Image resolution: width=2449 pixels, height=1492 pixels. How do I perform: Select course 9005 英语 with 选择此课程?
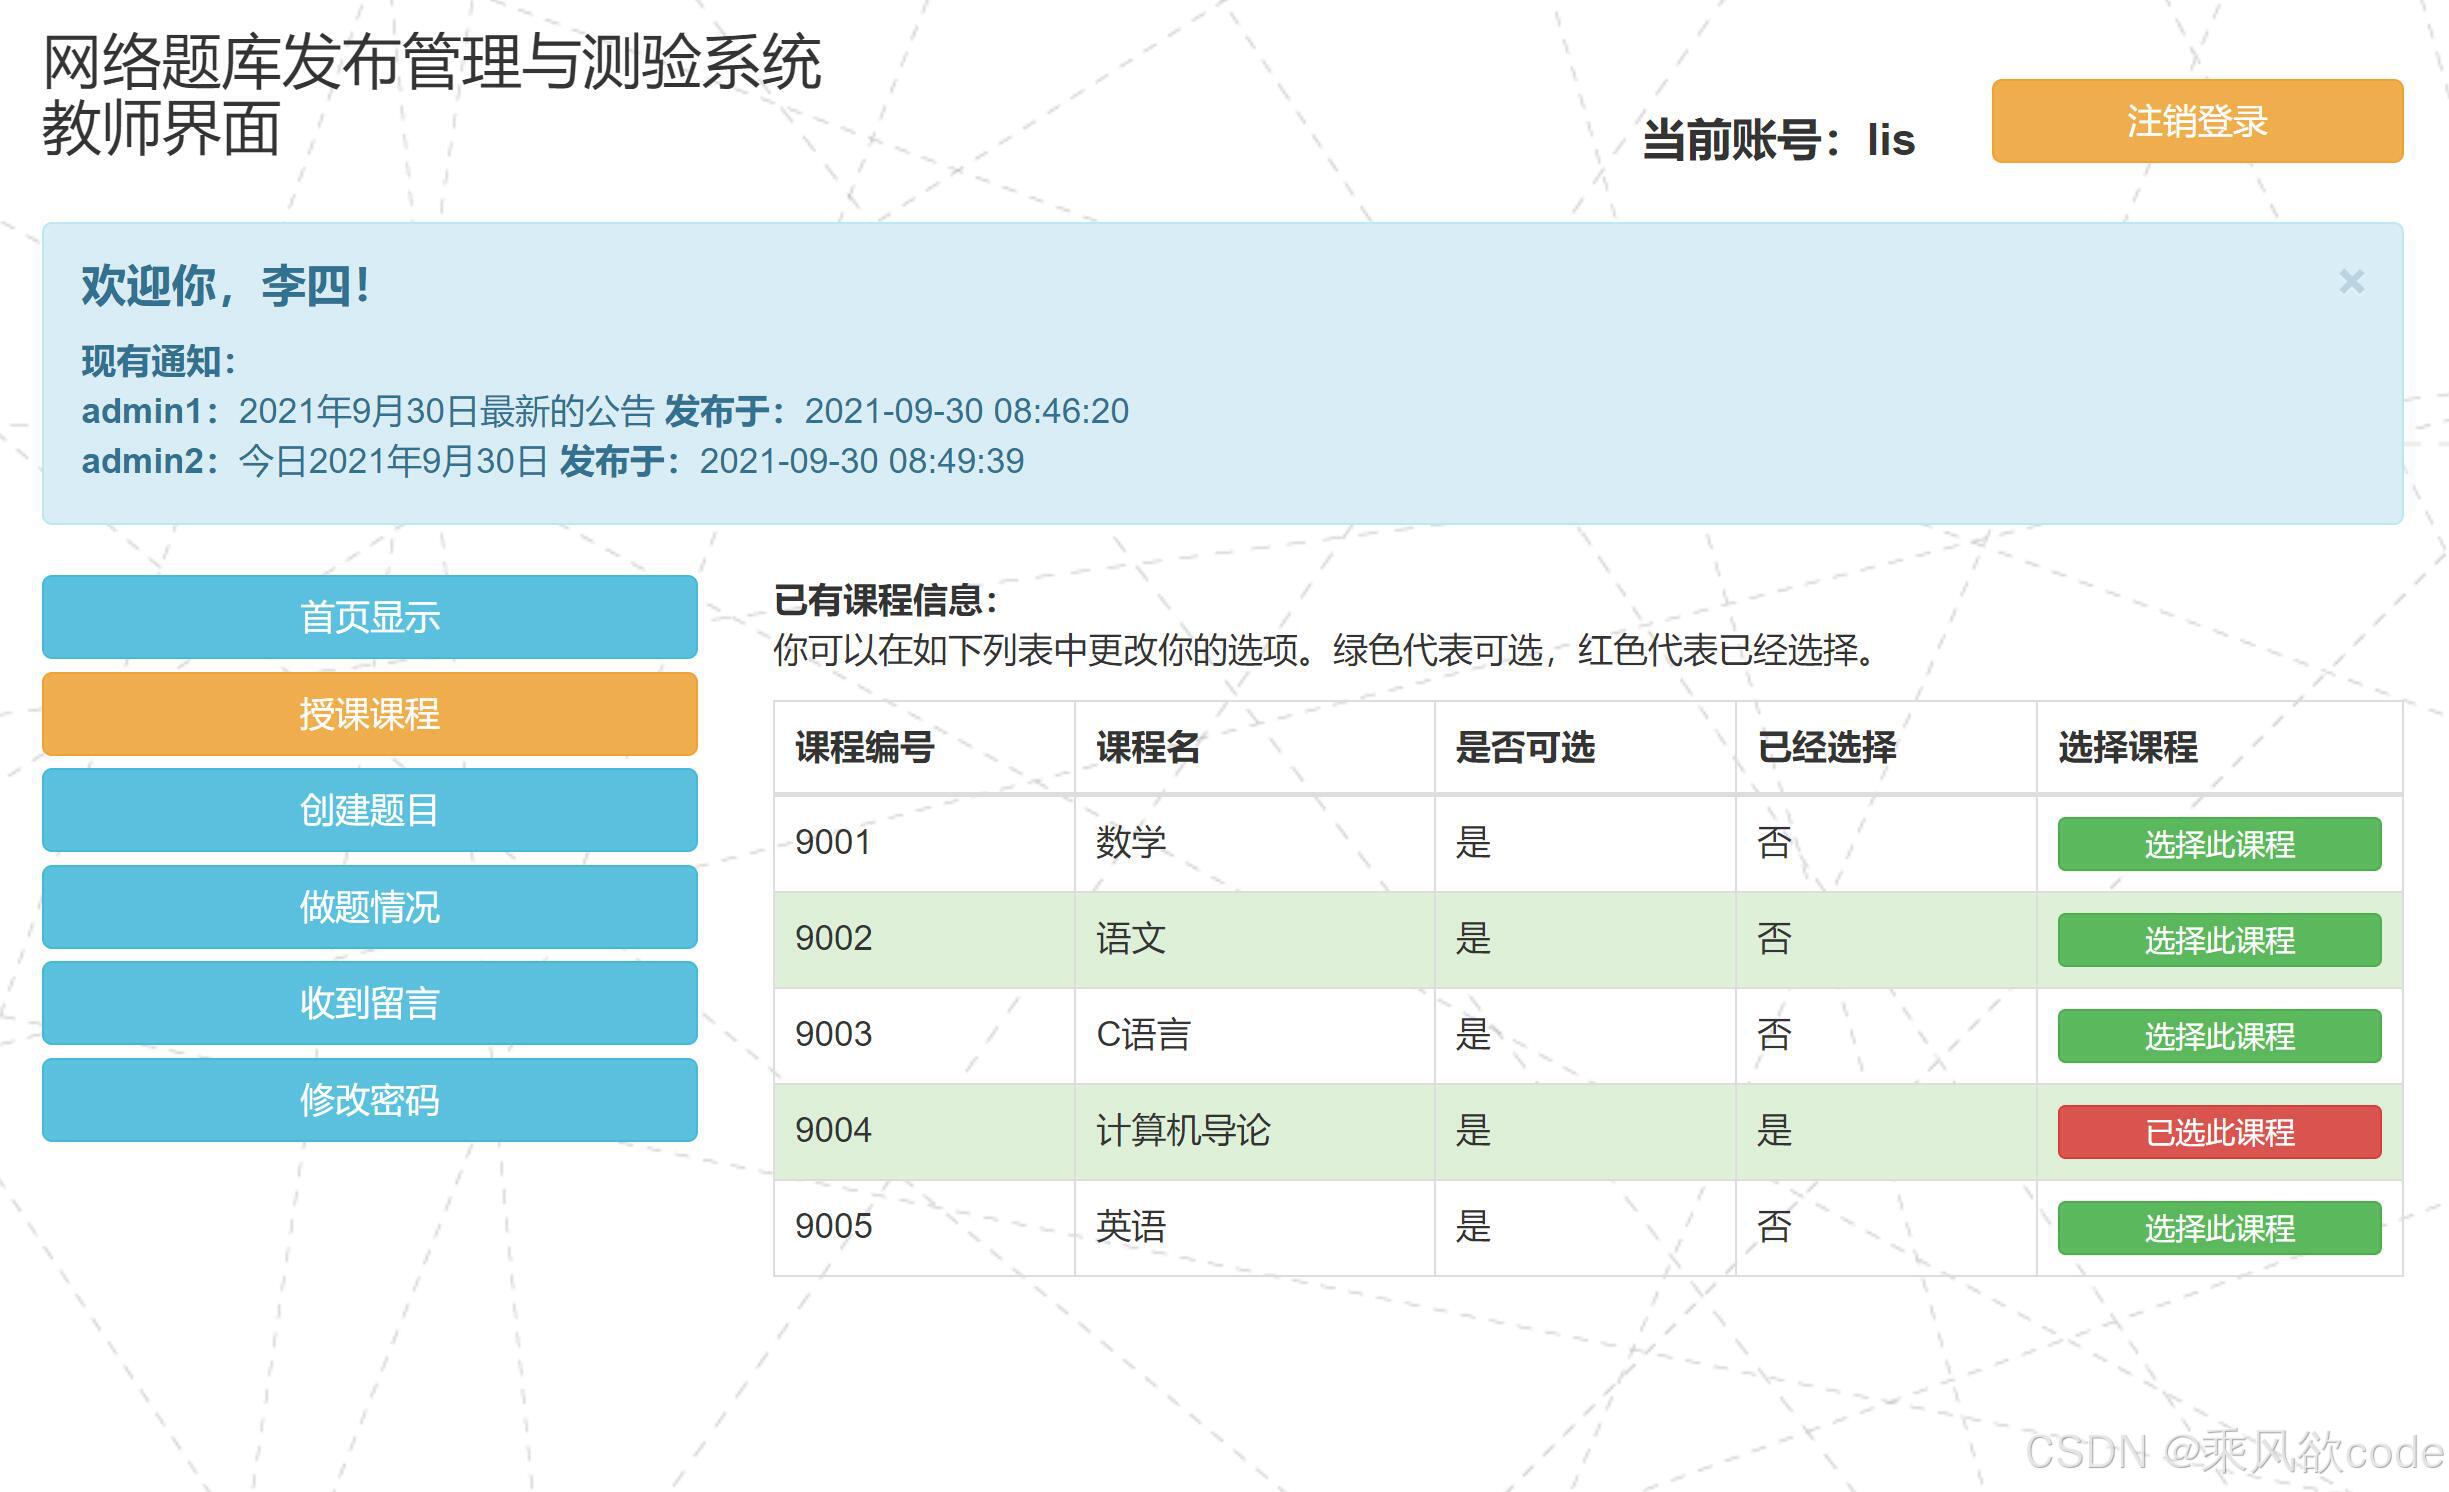[2219, 1229]
